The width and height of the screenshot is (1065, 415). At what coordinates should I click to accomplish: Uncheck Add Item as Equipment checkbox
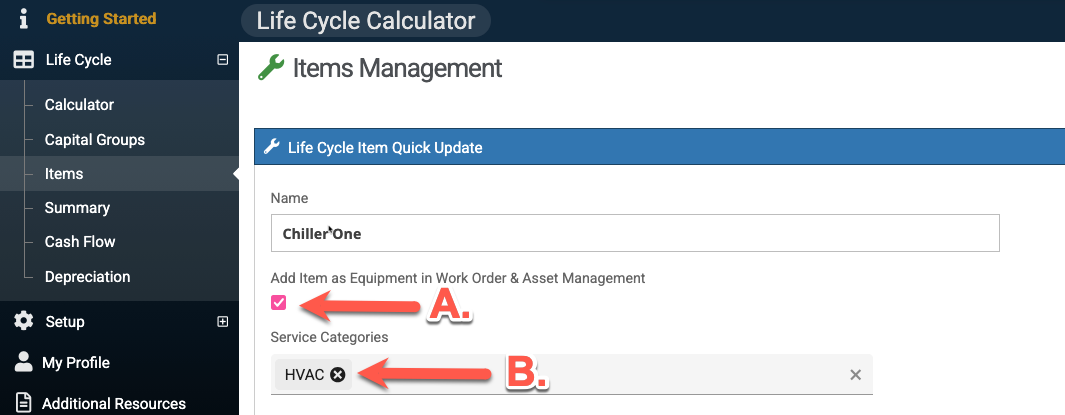279,303
